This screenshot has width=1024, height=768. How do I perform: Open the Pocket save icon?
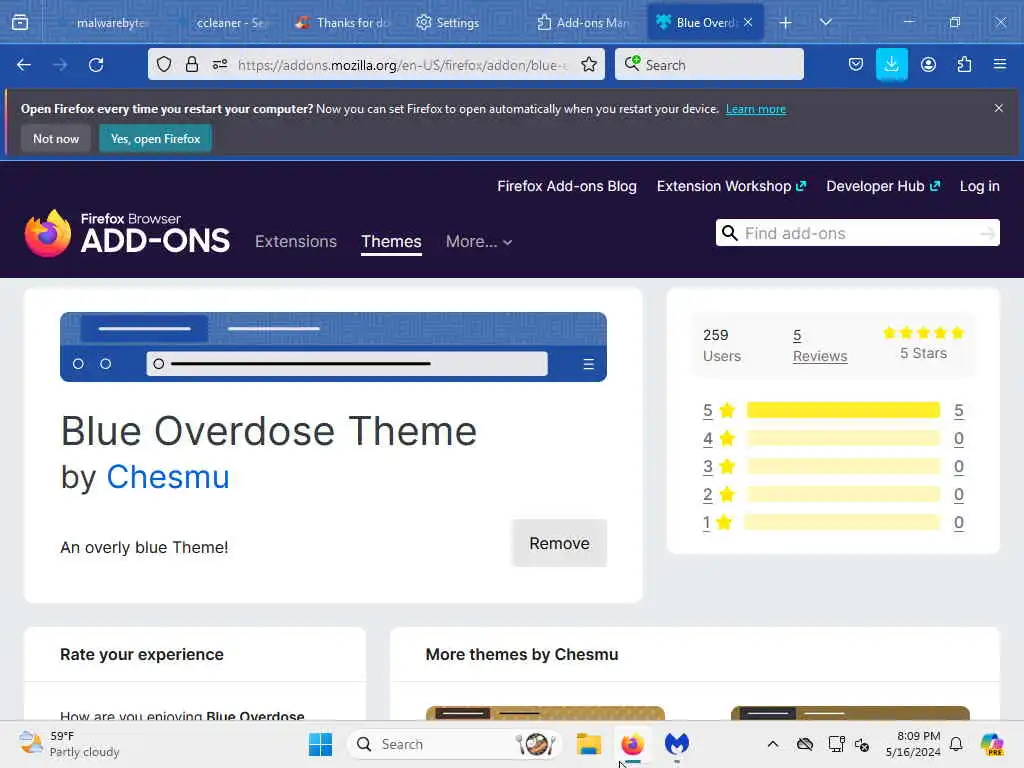point(856,64)
